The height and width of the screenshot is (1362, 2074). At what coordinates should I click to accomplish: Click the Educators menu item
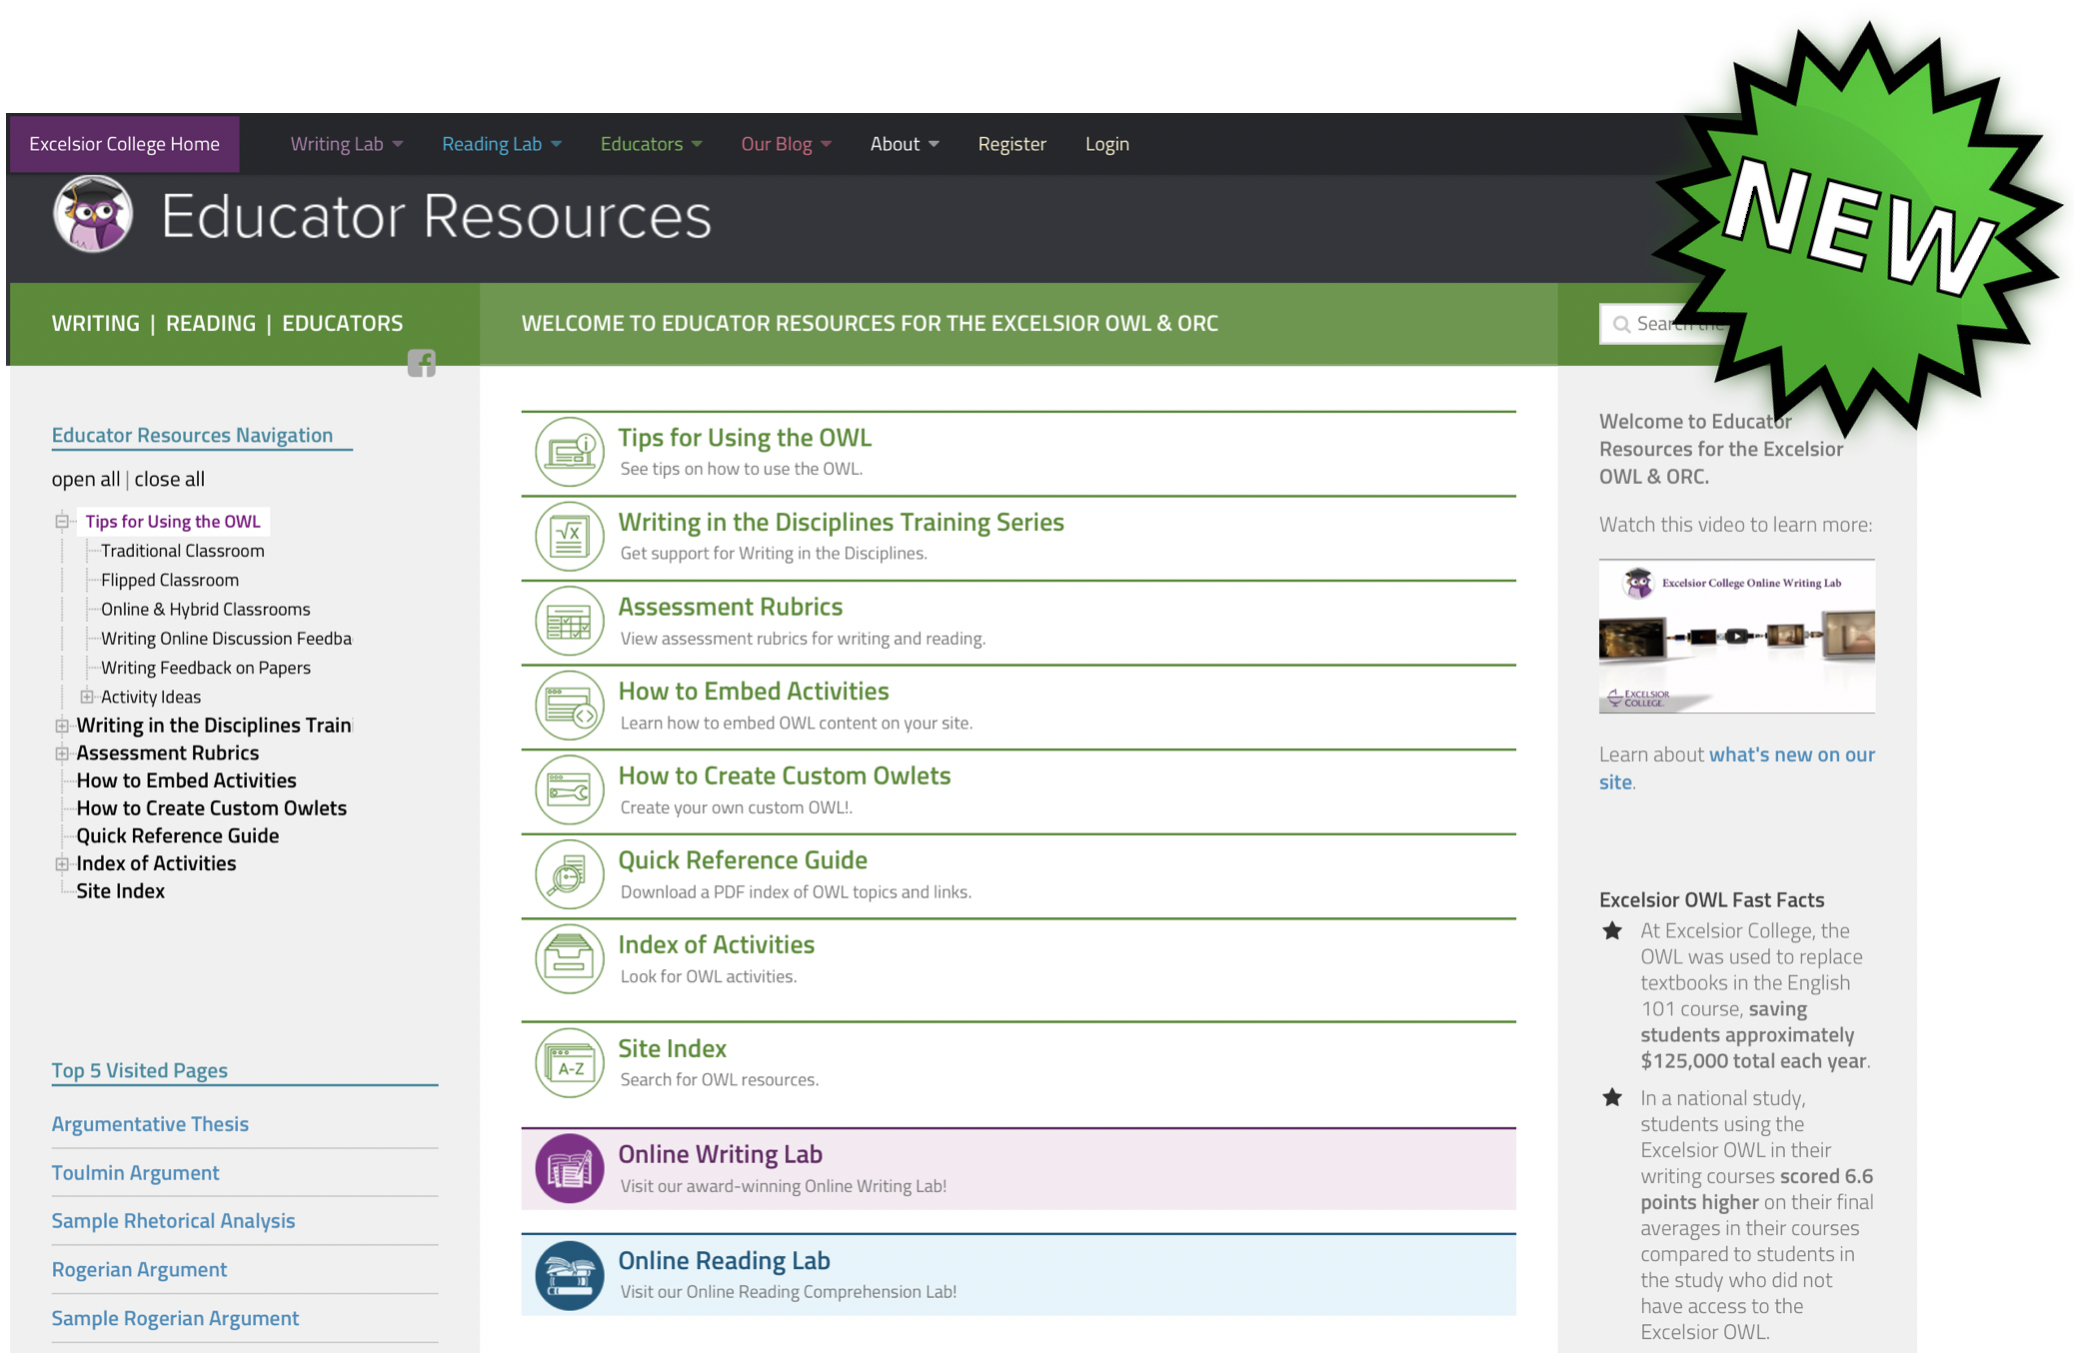640,143
